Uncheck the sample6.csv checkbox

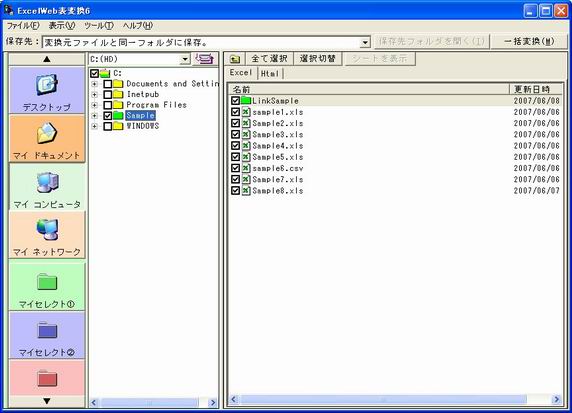point(235,168)
